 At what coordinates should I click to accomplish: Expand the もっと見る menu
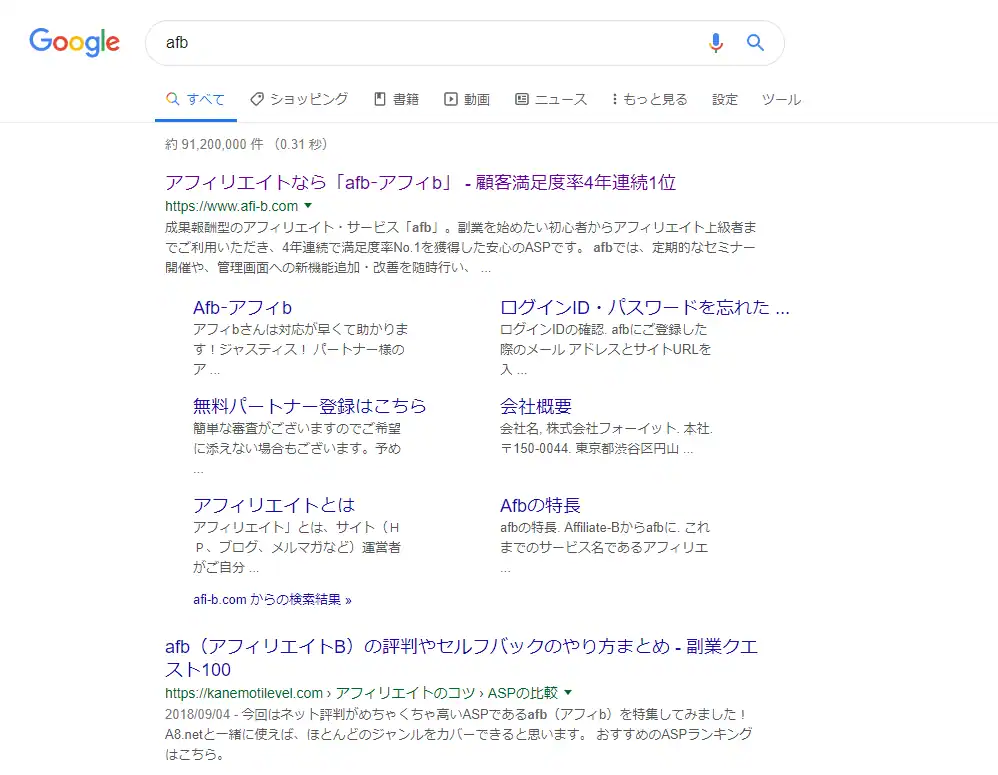point(650,99)
